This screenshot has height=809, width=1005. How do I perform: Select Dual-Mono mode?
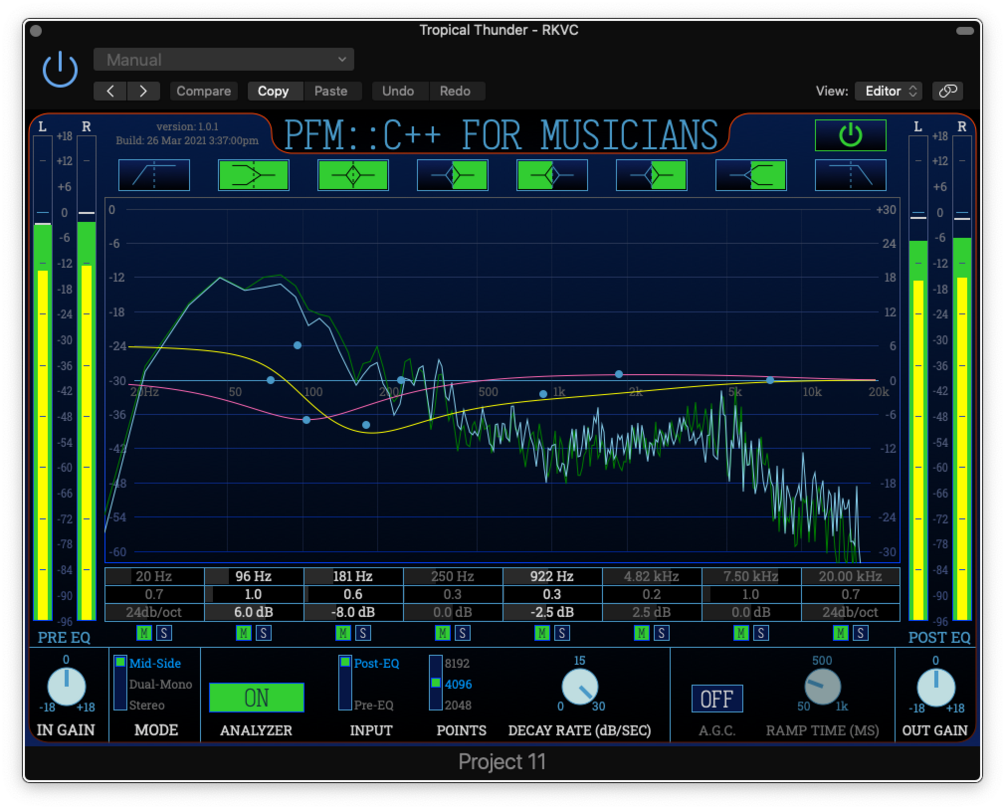pos(160,684)
